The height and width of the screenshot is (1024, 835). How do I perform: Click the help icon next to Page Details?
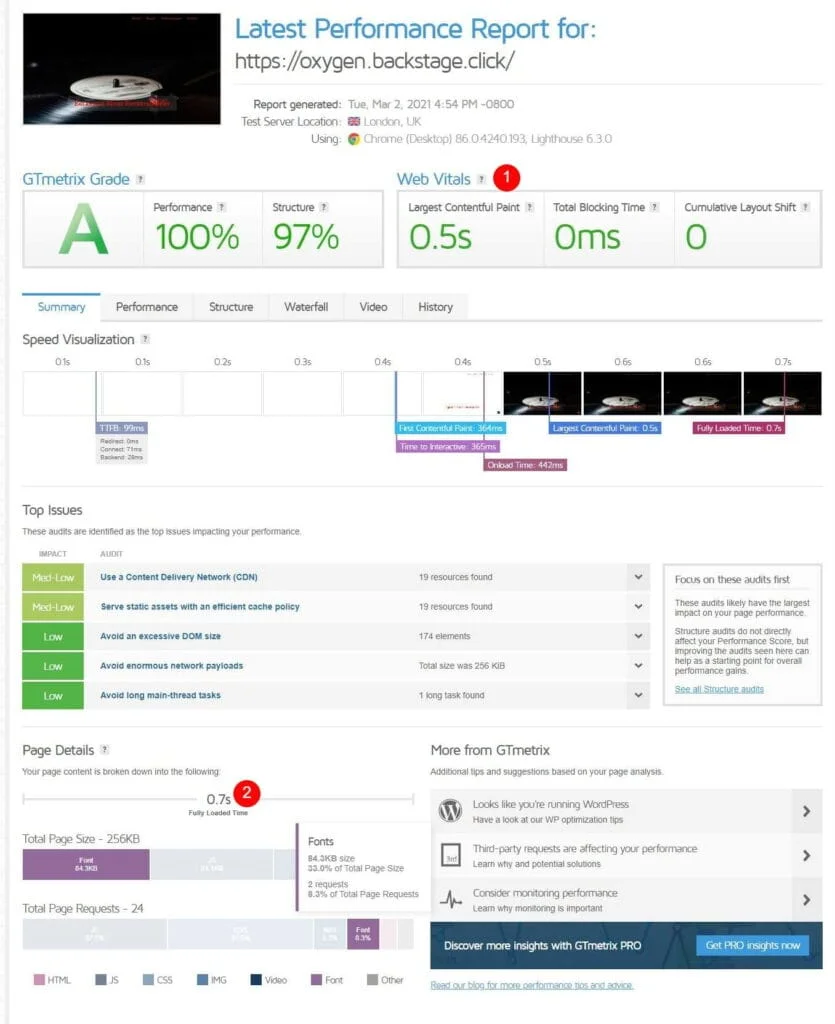click(105, 750)
